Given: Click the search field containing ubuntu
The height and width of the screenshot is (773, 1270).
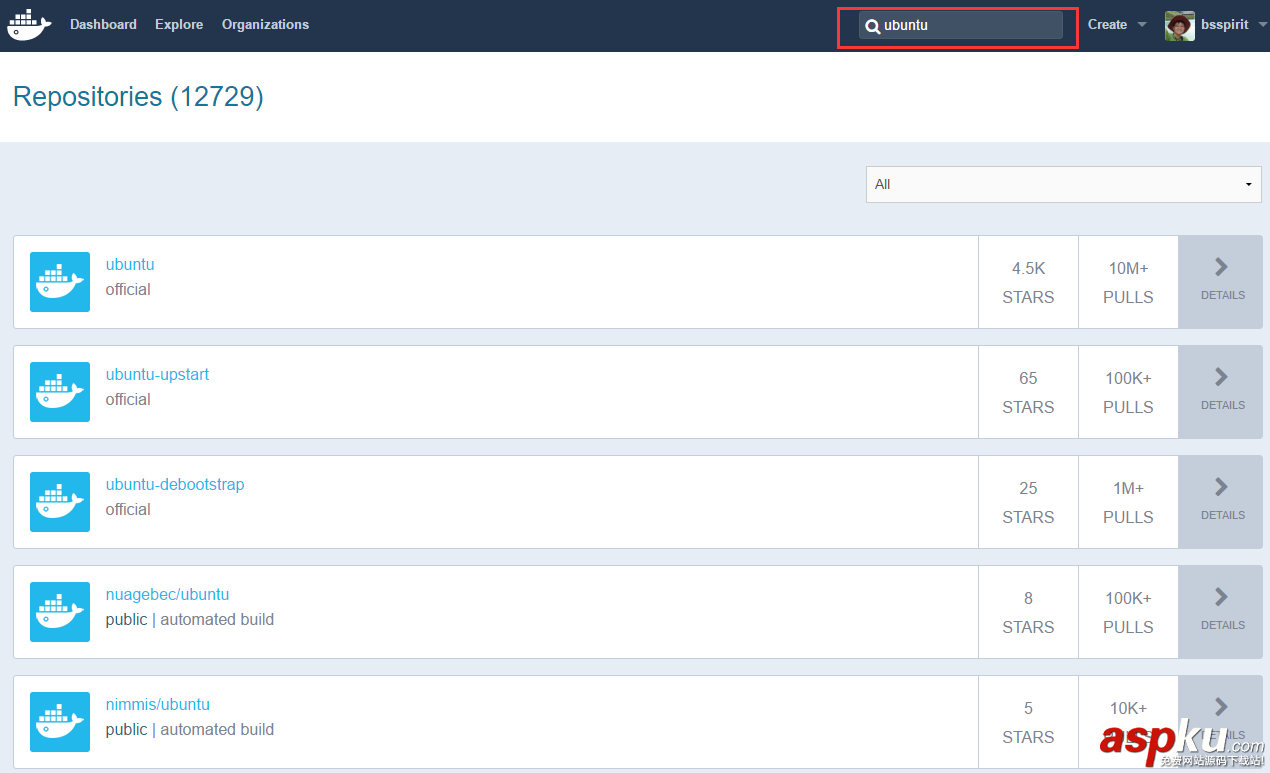Looking at the screenshot, I should tap(960, 26).
